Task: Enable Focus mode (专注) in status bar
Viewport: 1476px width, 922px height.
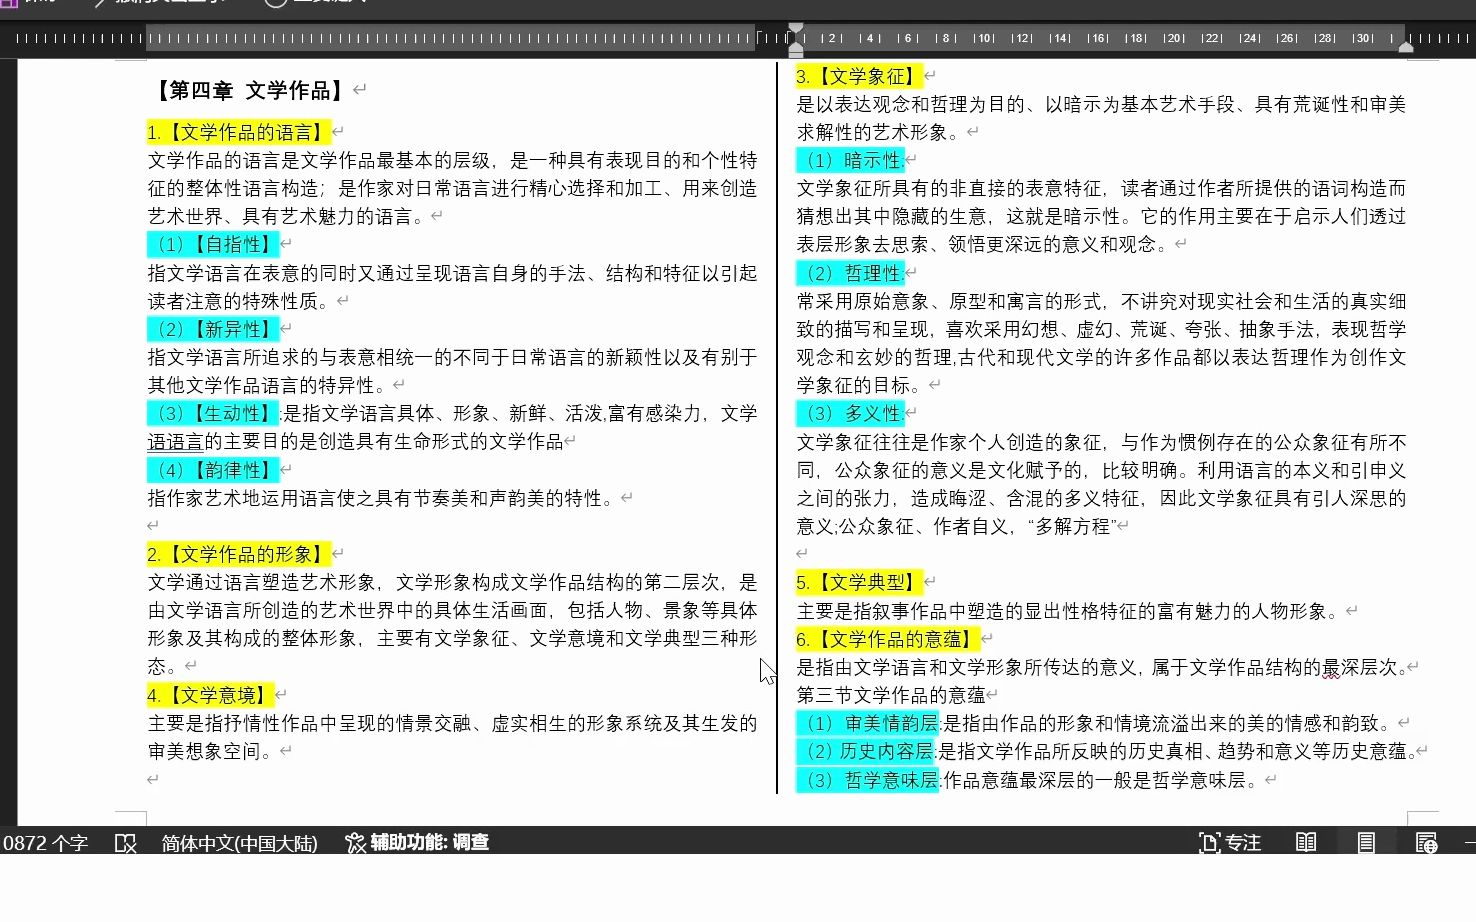Action: [1230, 843]
